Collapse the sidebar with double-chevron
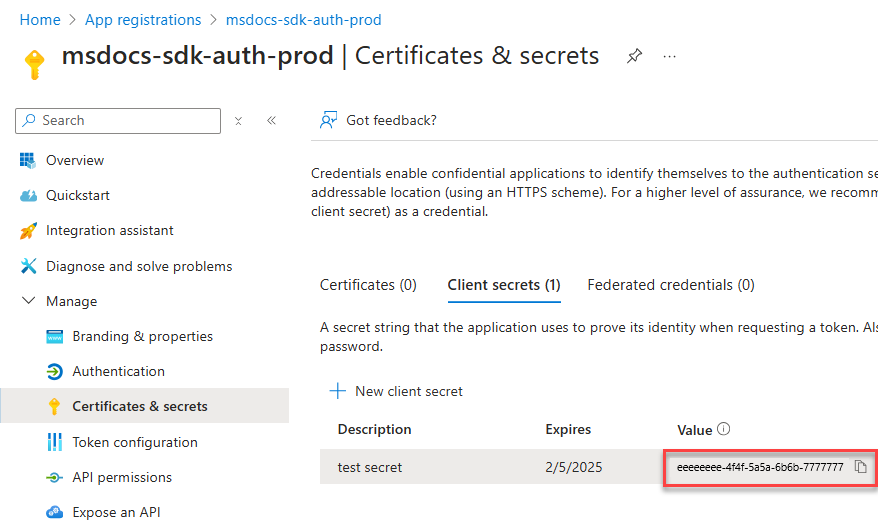Viewport: 878px width, 527px height. point(271,121)
